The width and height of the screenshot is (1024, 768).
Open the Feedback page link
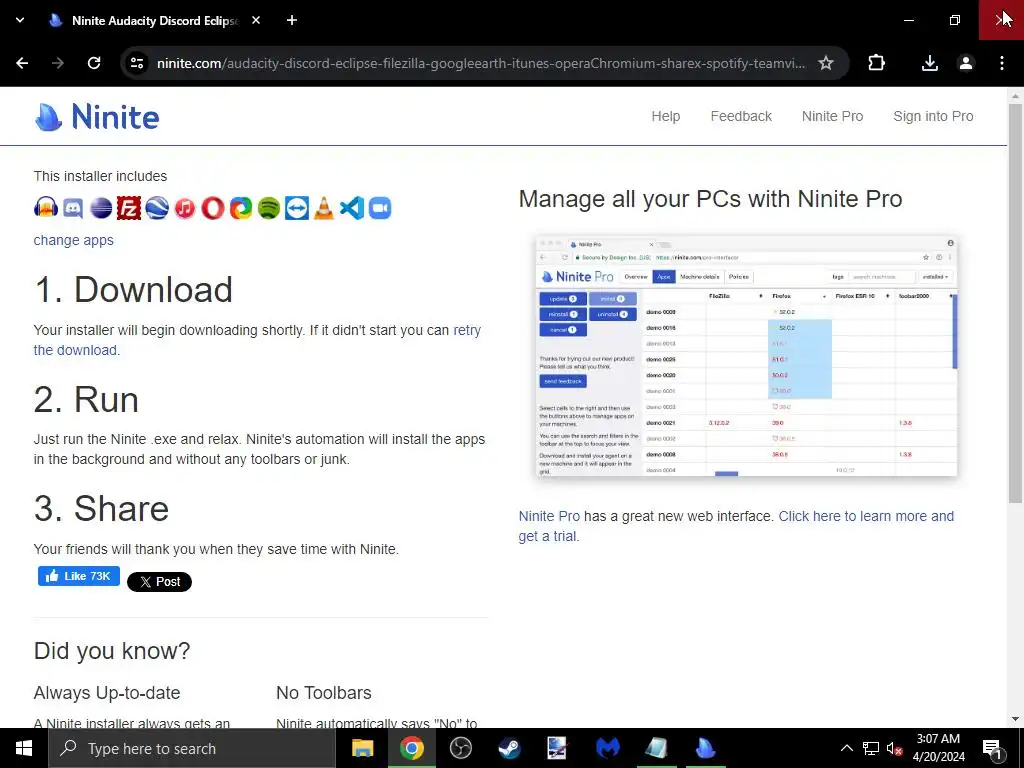point(741,116)
